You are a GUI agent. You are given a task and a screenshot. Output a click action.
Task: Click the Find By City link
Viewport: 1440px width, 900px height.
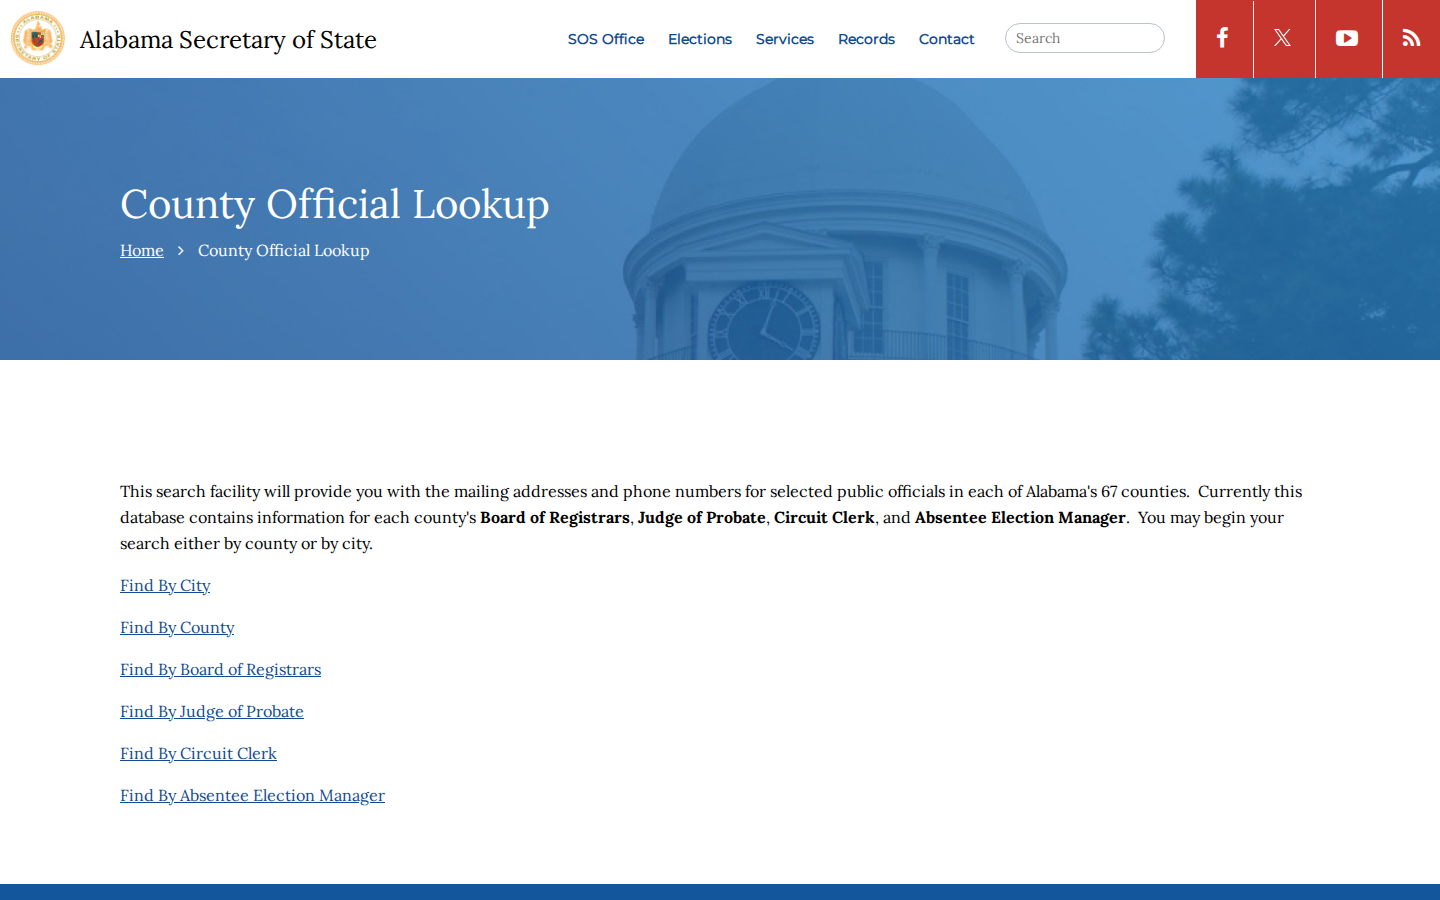pyautogui.click(x=165, y=585)
